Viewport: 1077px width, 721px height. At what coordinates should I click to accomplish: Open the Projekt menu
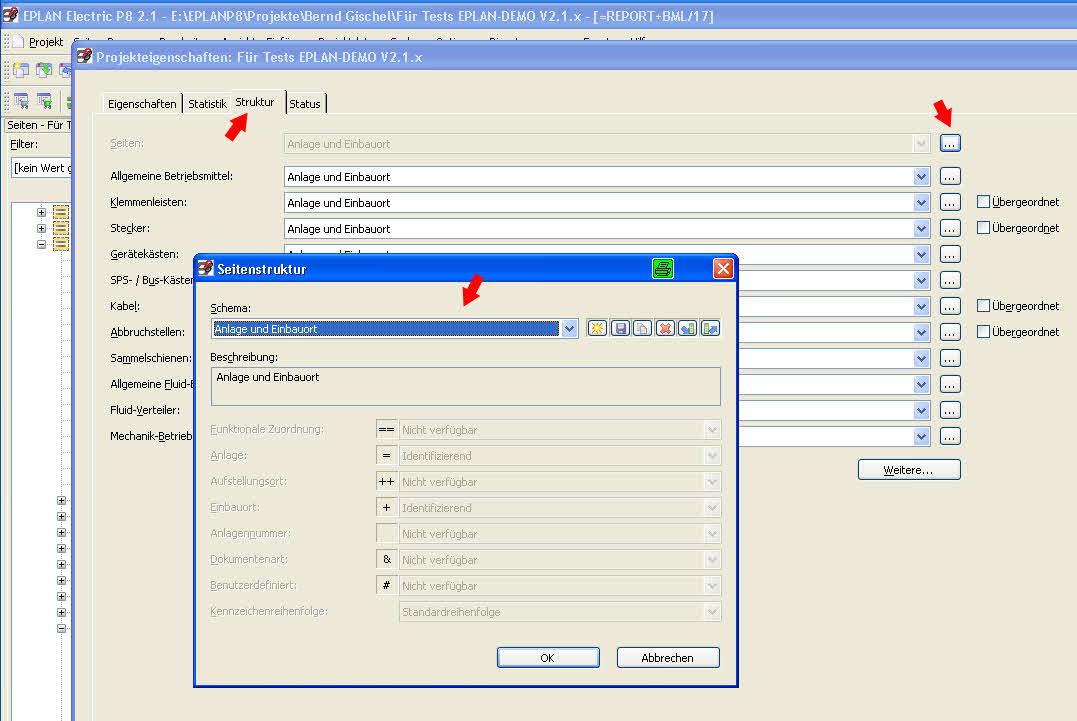tap(46, 42)
